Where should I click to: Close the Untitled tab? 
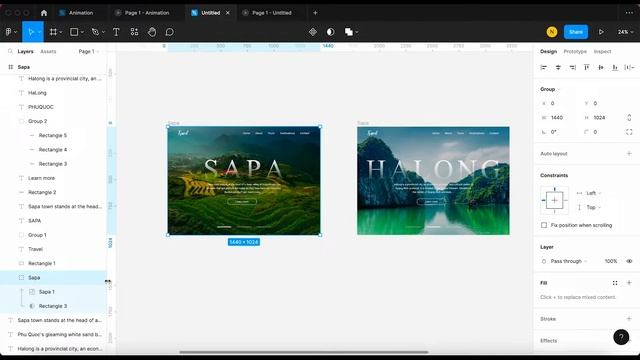(228, 13)
